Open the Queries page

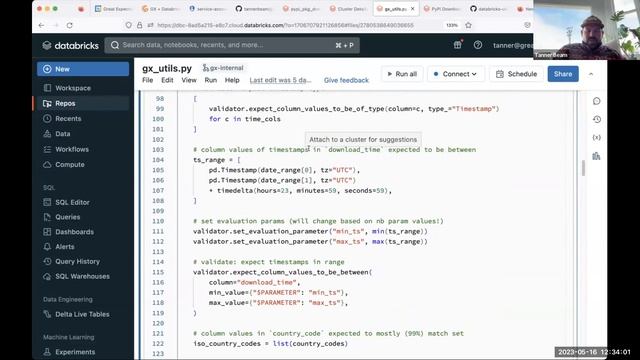[67, 217]
